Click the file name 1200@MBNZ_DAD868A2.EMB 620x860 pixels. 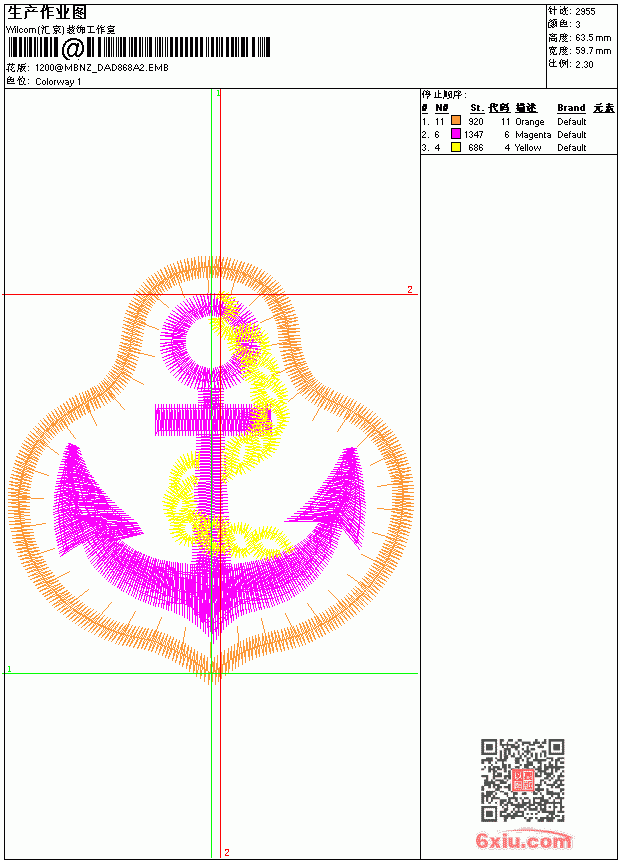pos(102,67)
